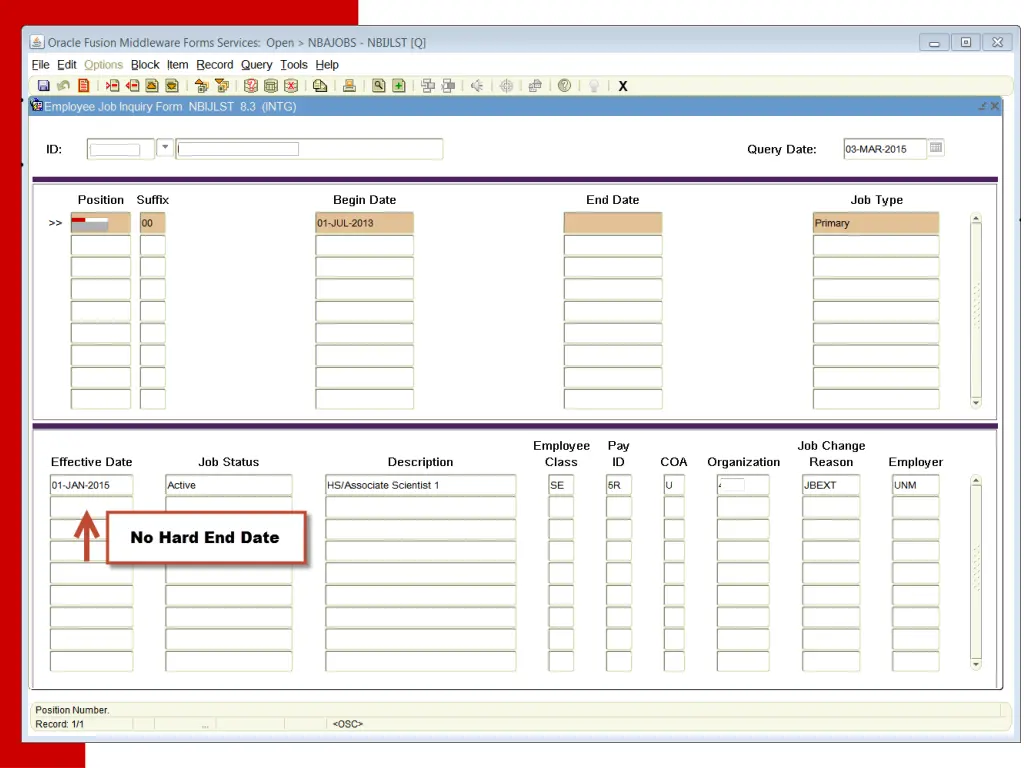The width and height of the screenshot is (1024, 768).
Task: Click the Select orange document icon
Action: coord(84,86)
